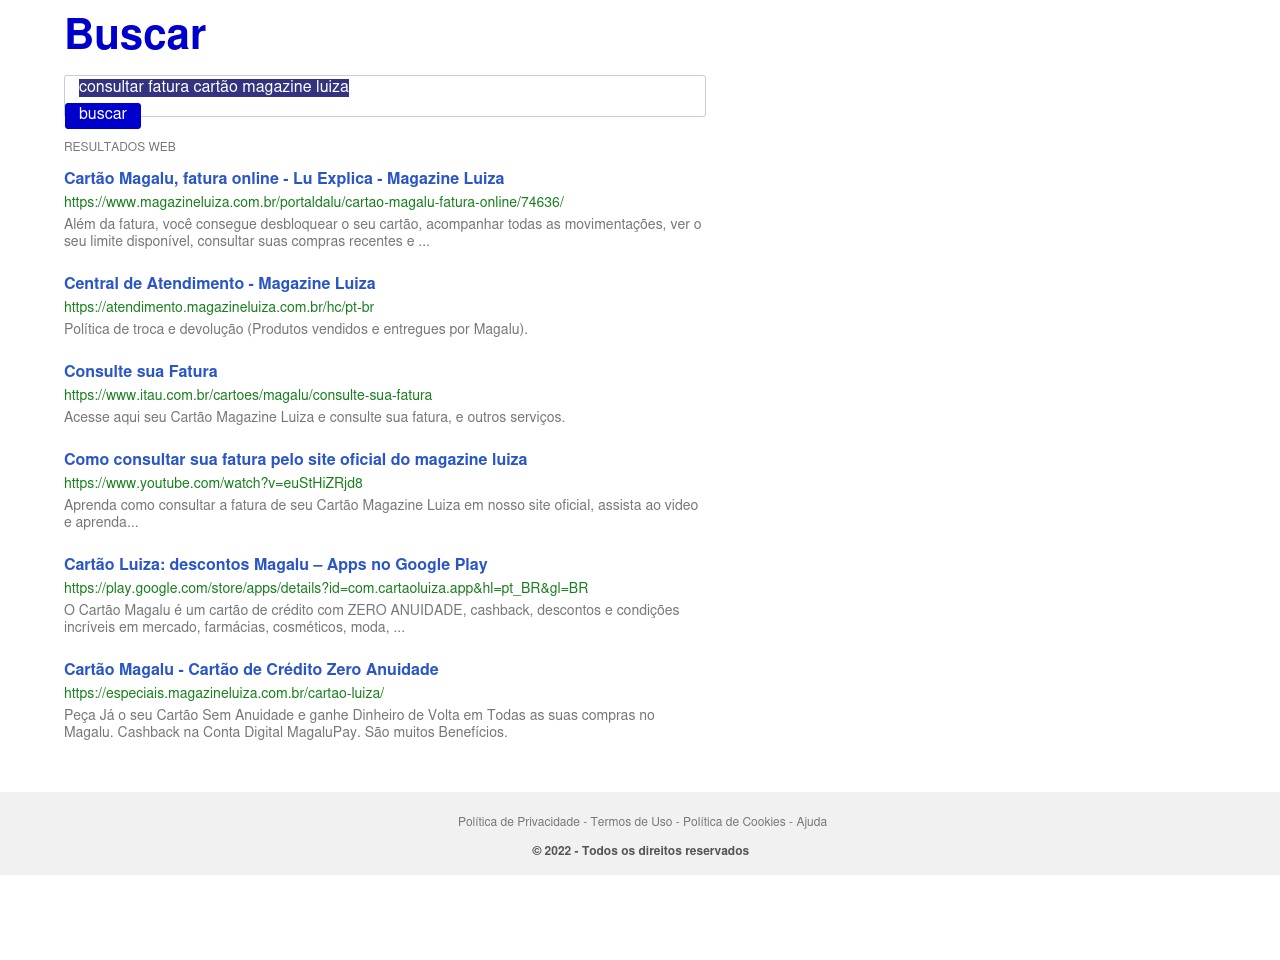1280x960 pixels.
Task: Open the especiais.magazineluiza.com.br cartao-luiza URL
Action: click(x=224, y=693)
